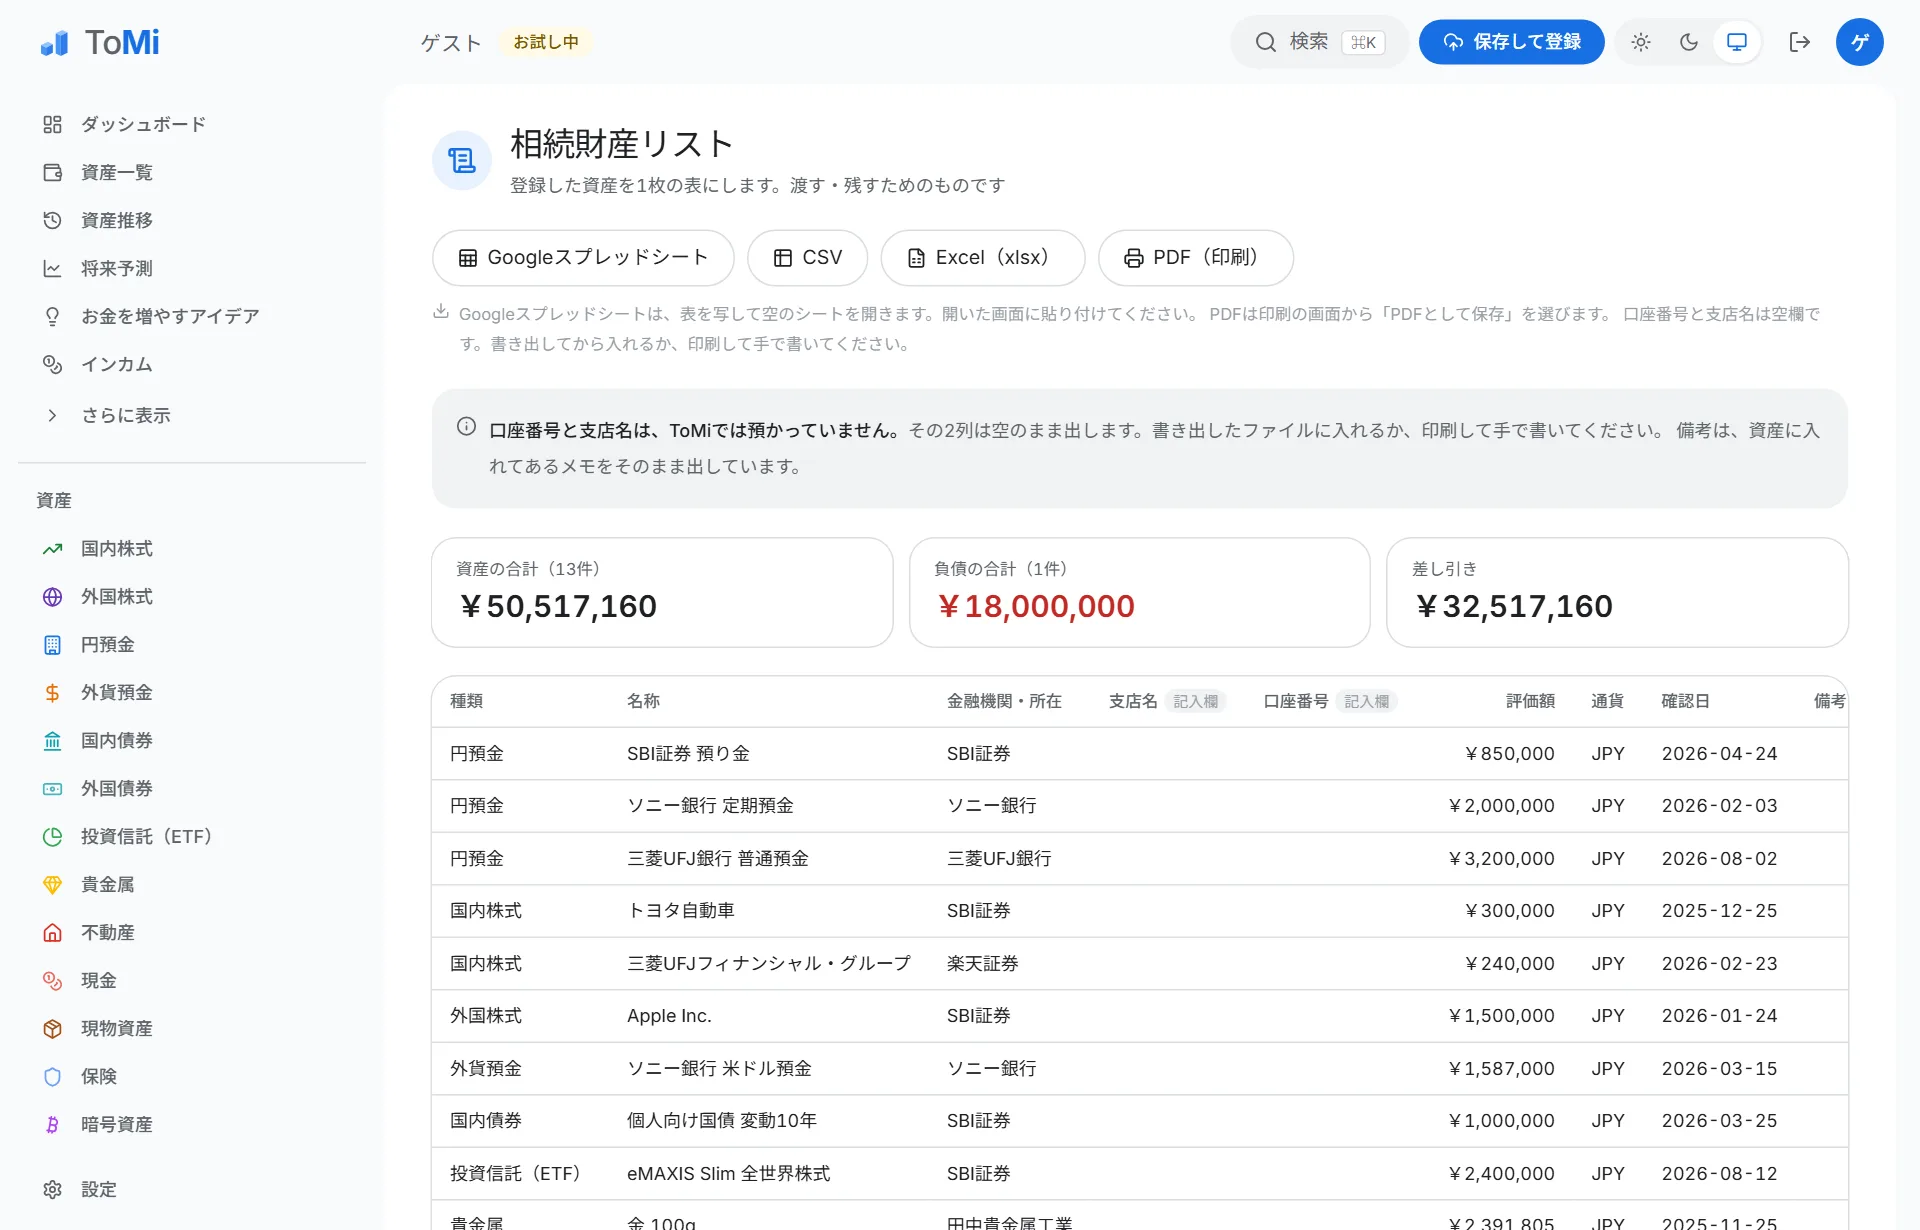The height and width of the screenshot is (1230, 1920).
Task: Select お金を増やすアイデア menu item
Action: tap(192, 316)
